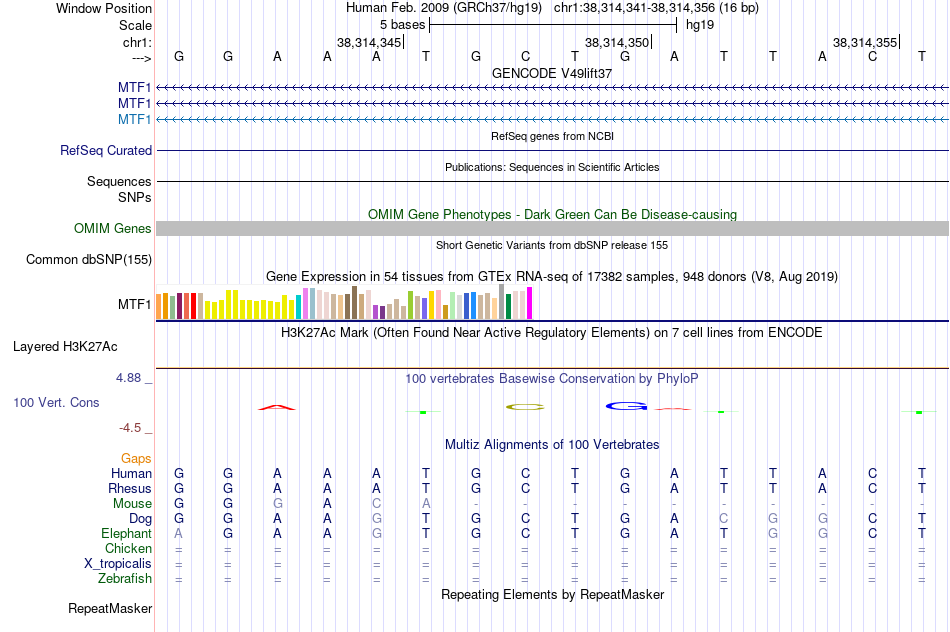This screenshot has width=950, height=632.
Task: Open 'Repeating Elements by RepeatMasker' title
Action: [x=552, y=595]
